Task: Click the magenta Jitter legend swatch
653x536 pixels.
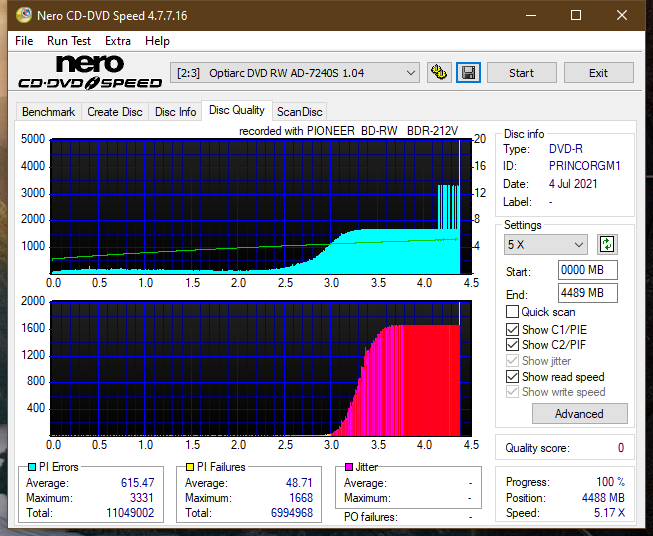Action: [x=349, y=467]
